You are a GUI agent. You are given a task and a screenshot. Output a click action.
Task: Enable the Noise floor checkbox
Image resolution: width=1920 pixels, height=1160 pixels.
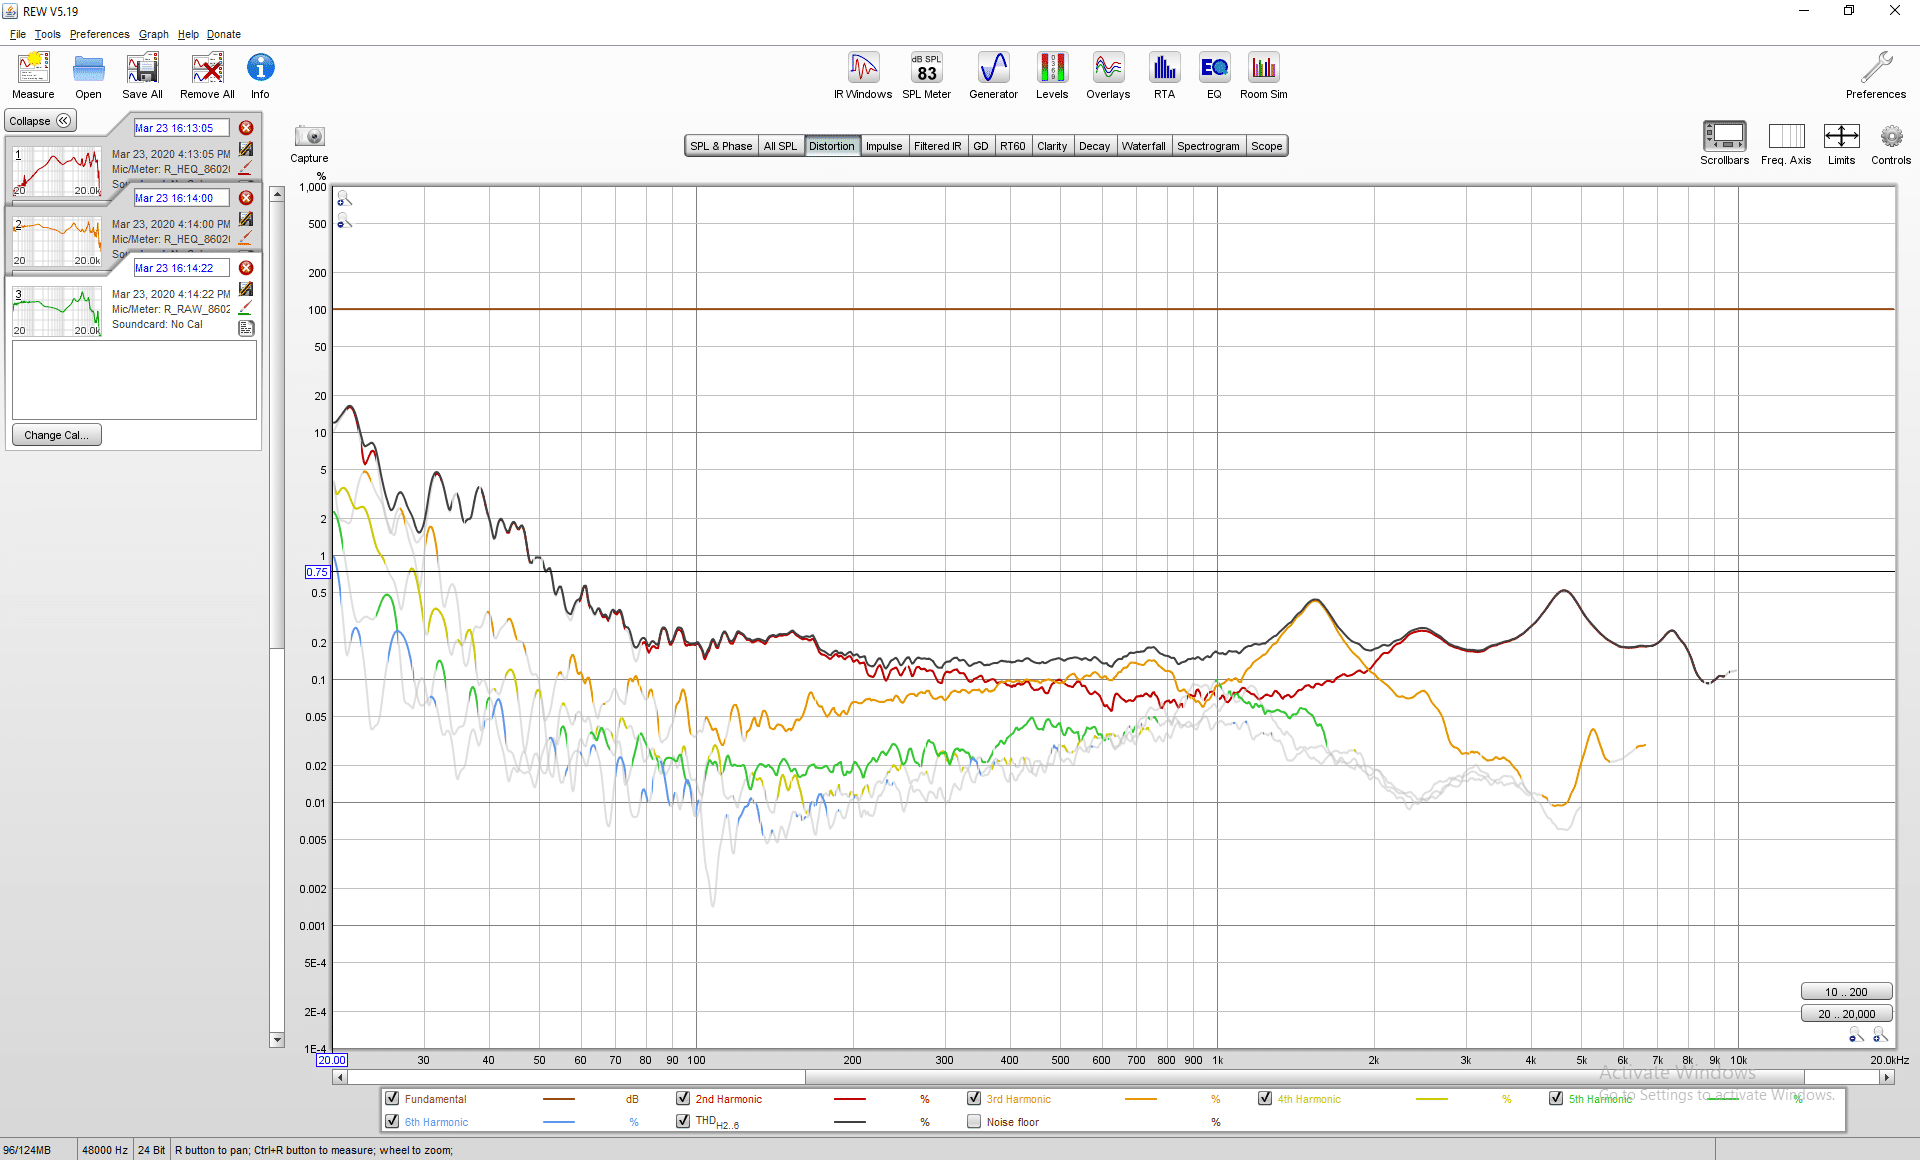(974, 1121)
